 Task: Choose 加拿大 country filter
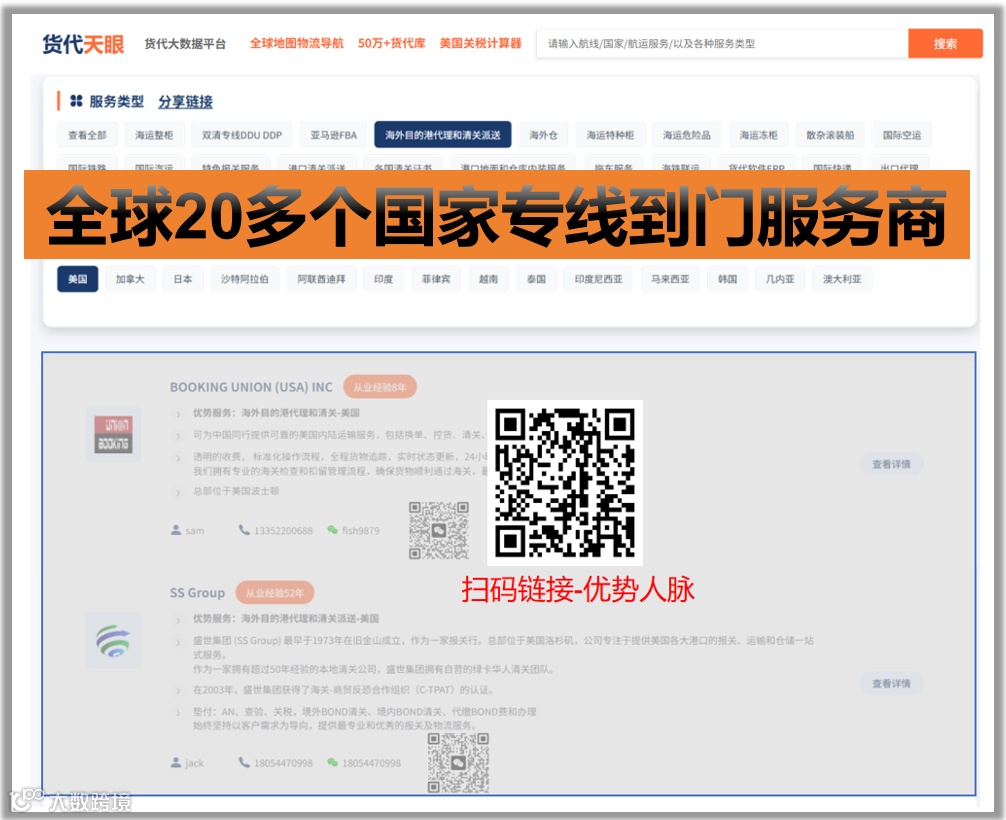click(x=130, y=279)
